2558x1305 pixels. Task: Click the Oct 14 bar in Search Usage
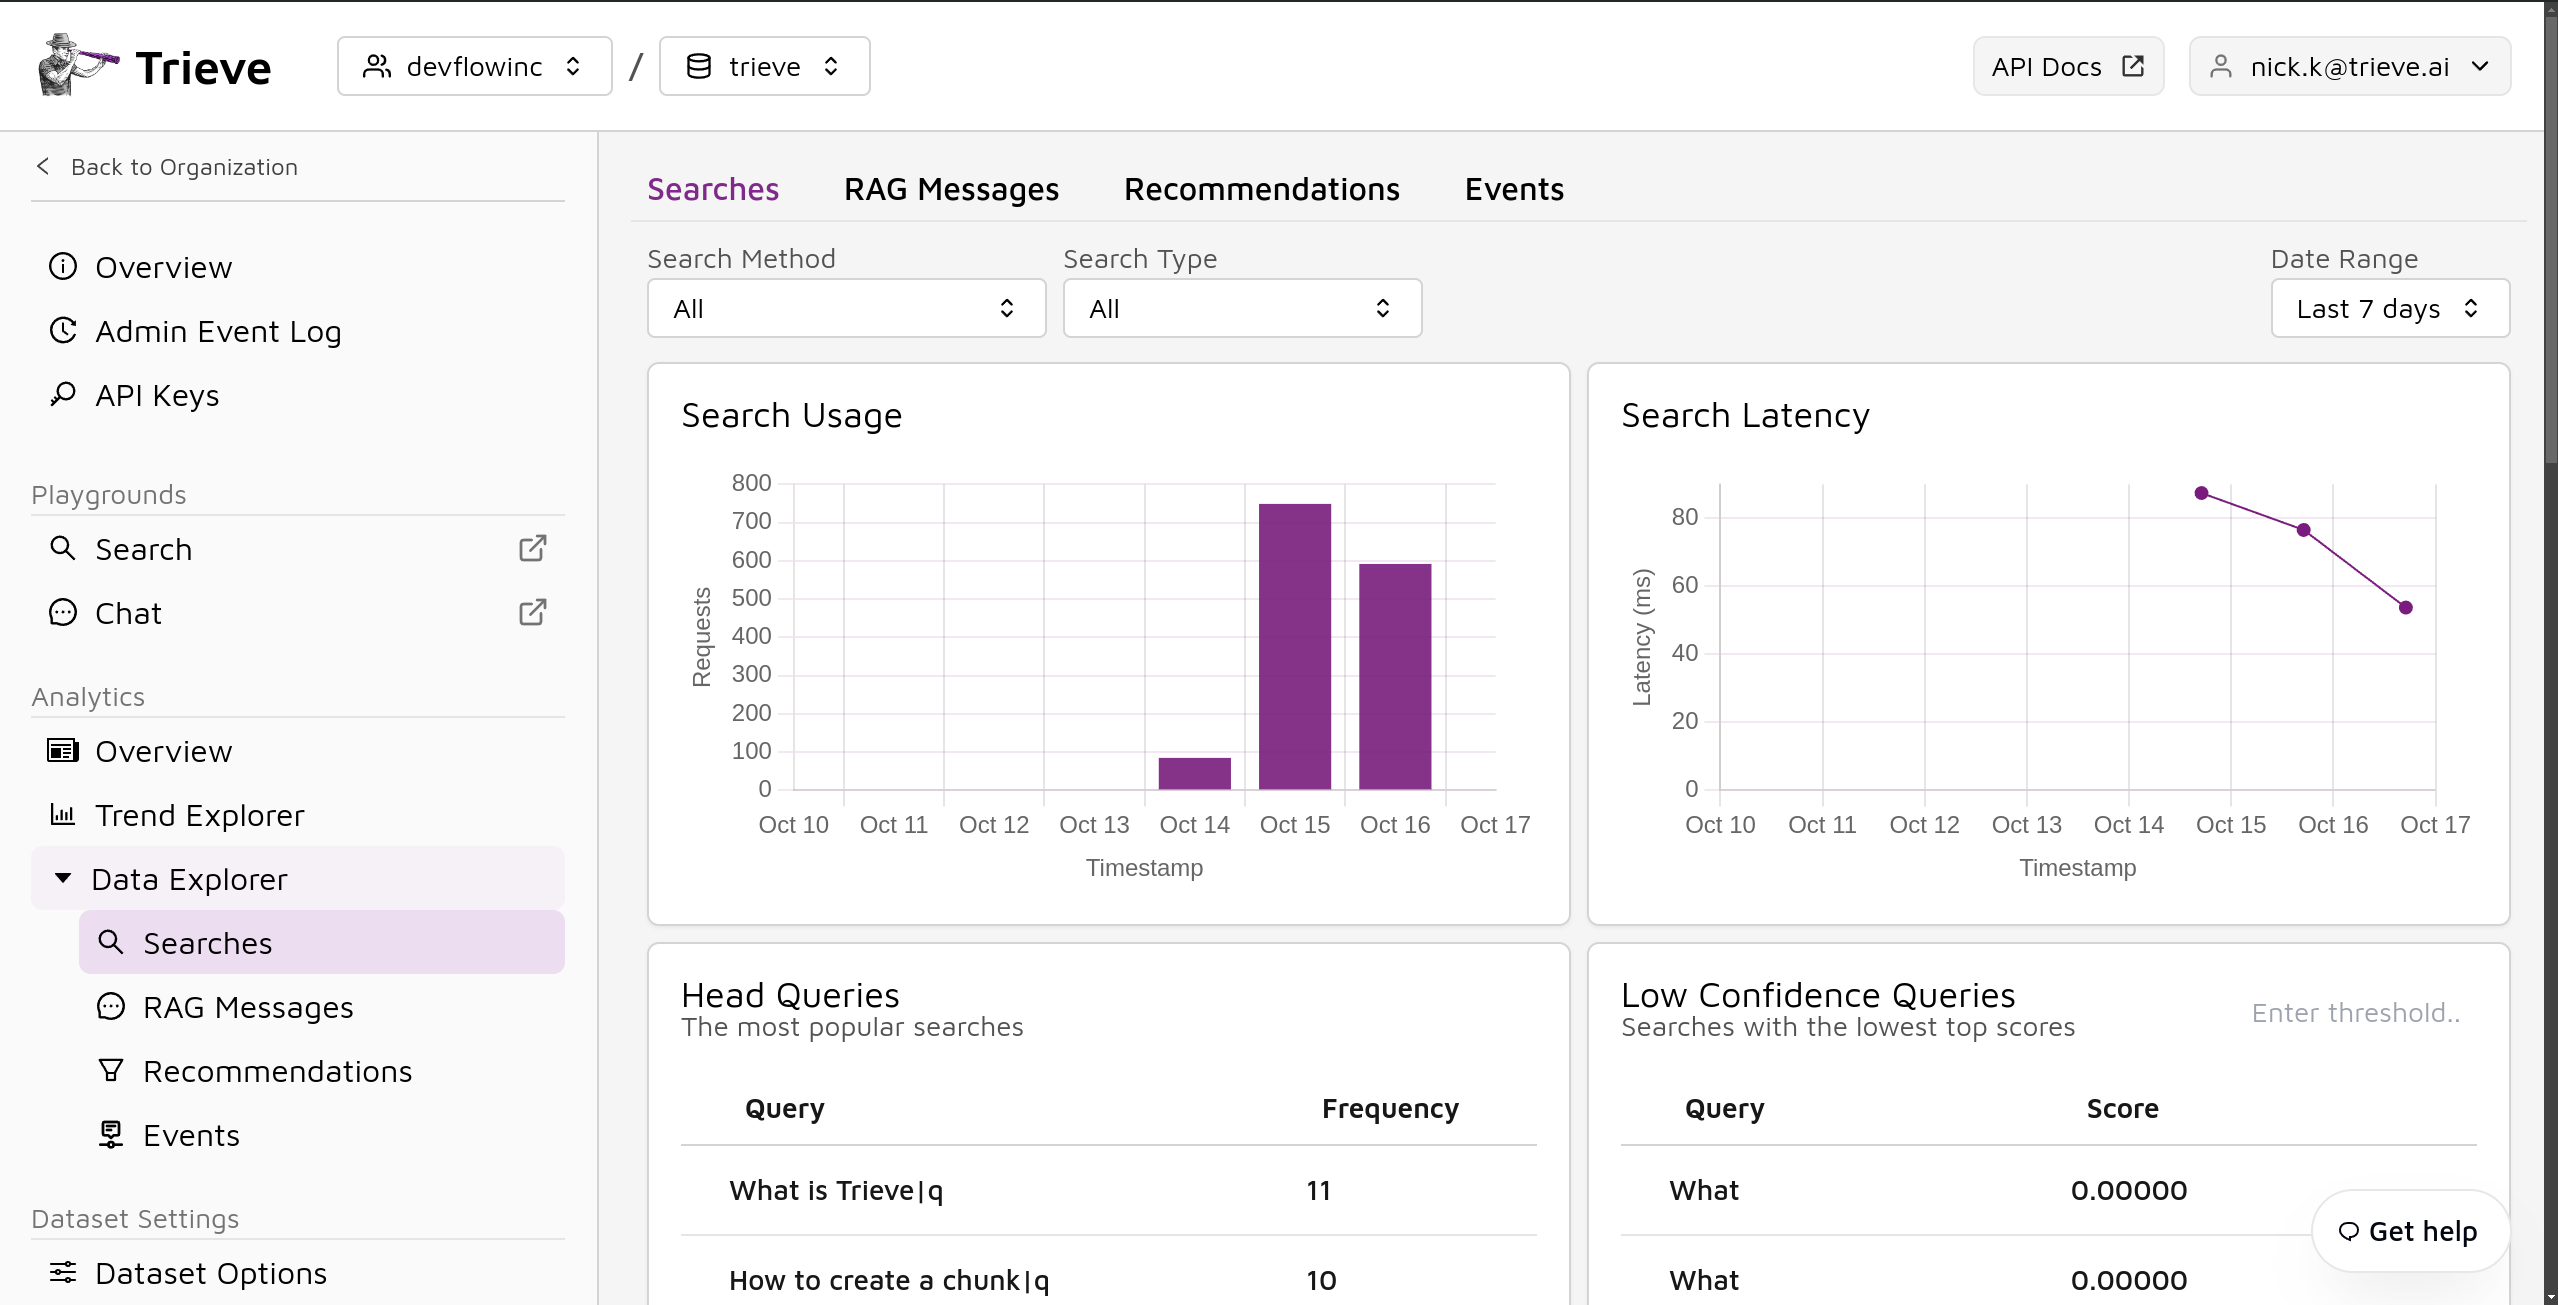point(1194,773)
